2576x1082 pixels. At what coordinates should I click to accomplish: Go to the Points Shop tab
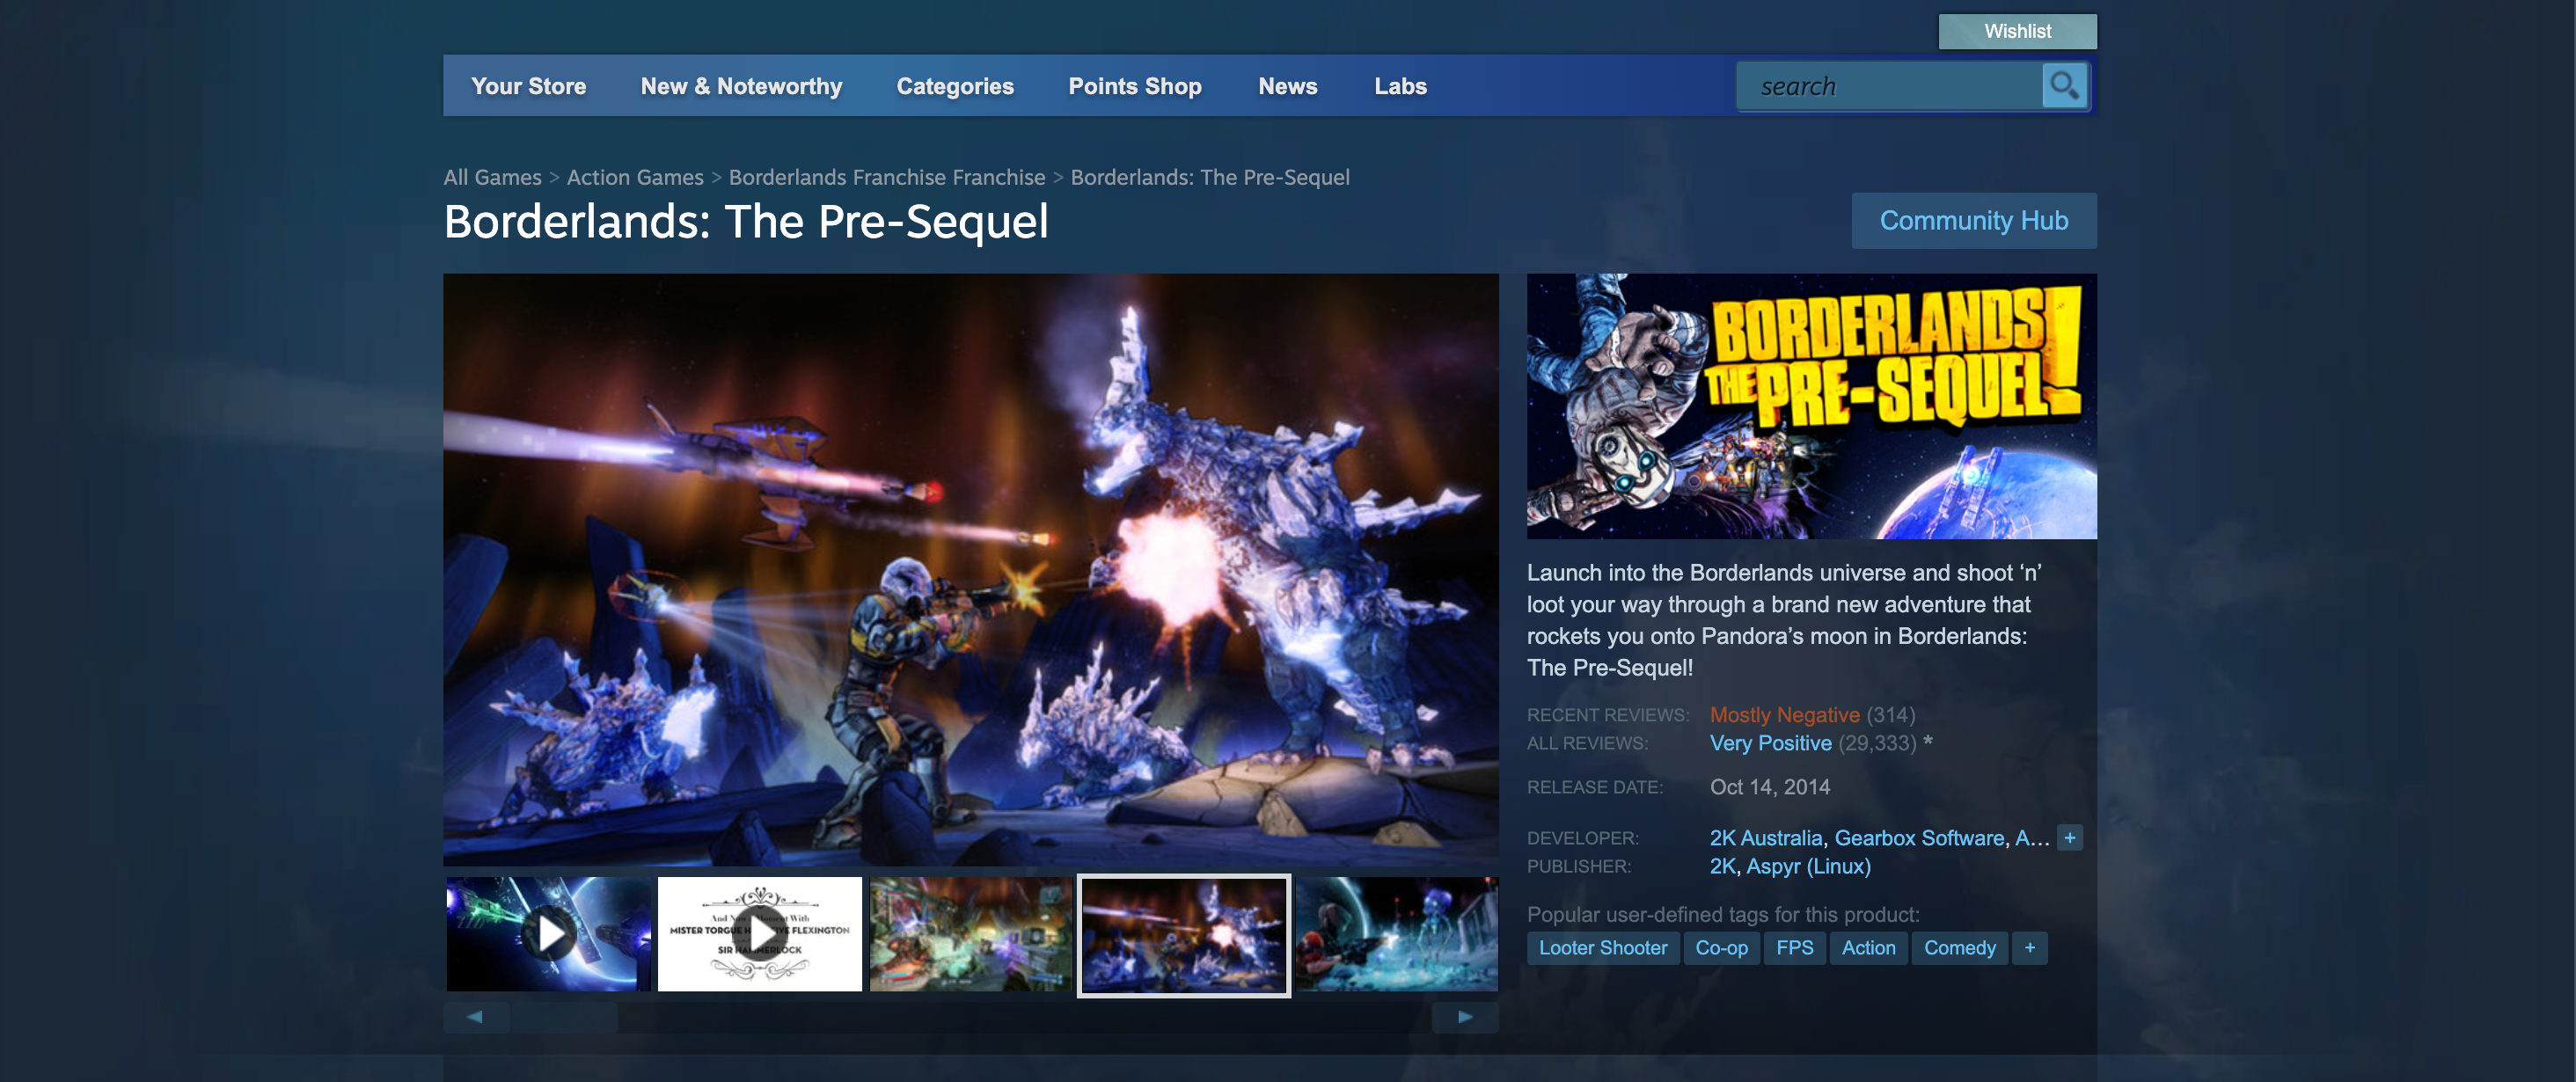pos(1134,86)
